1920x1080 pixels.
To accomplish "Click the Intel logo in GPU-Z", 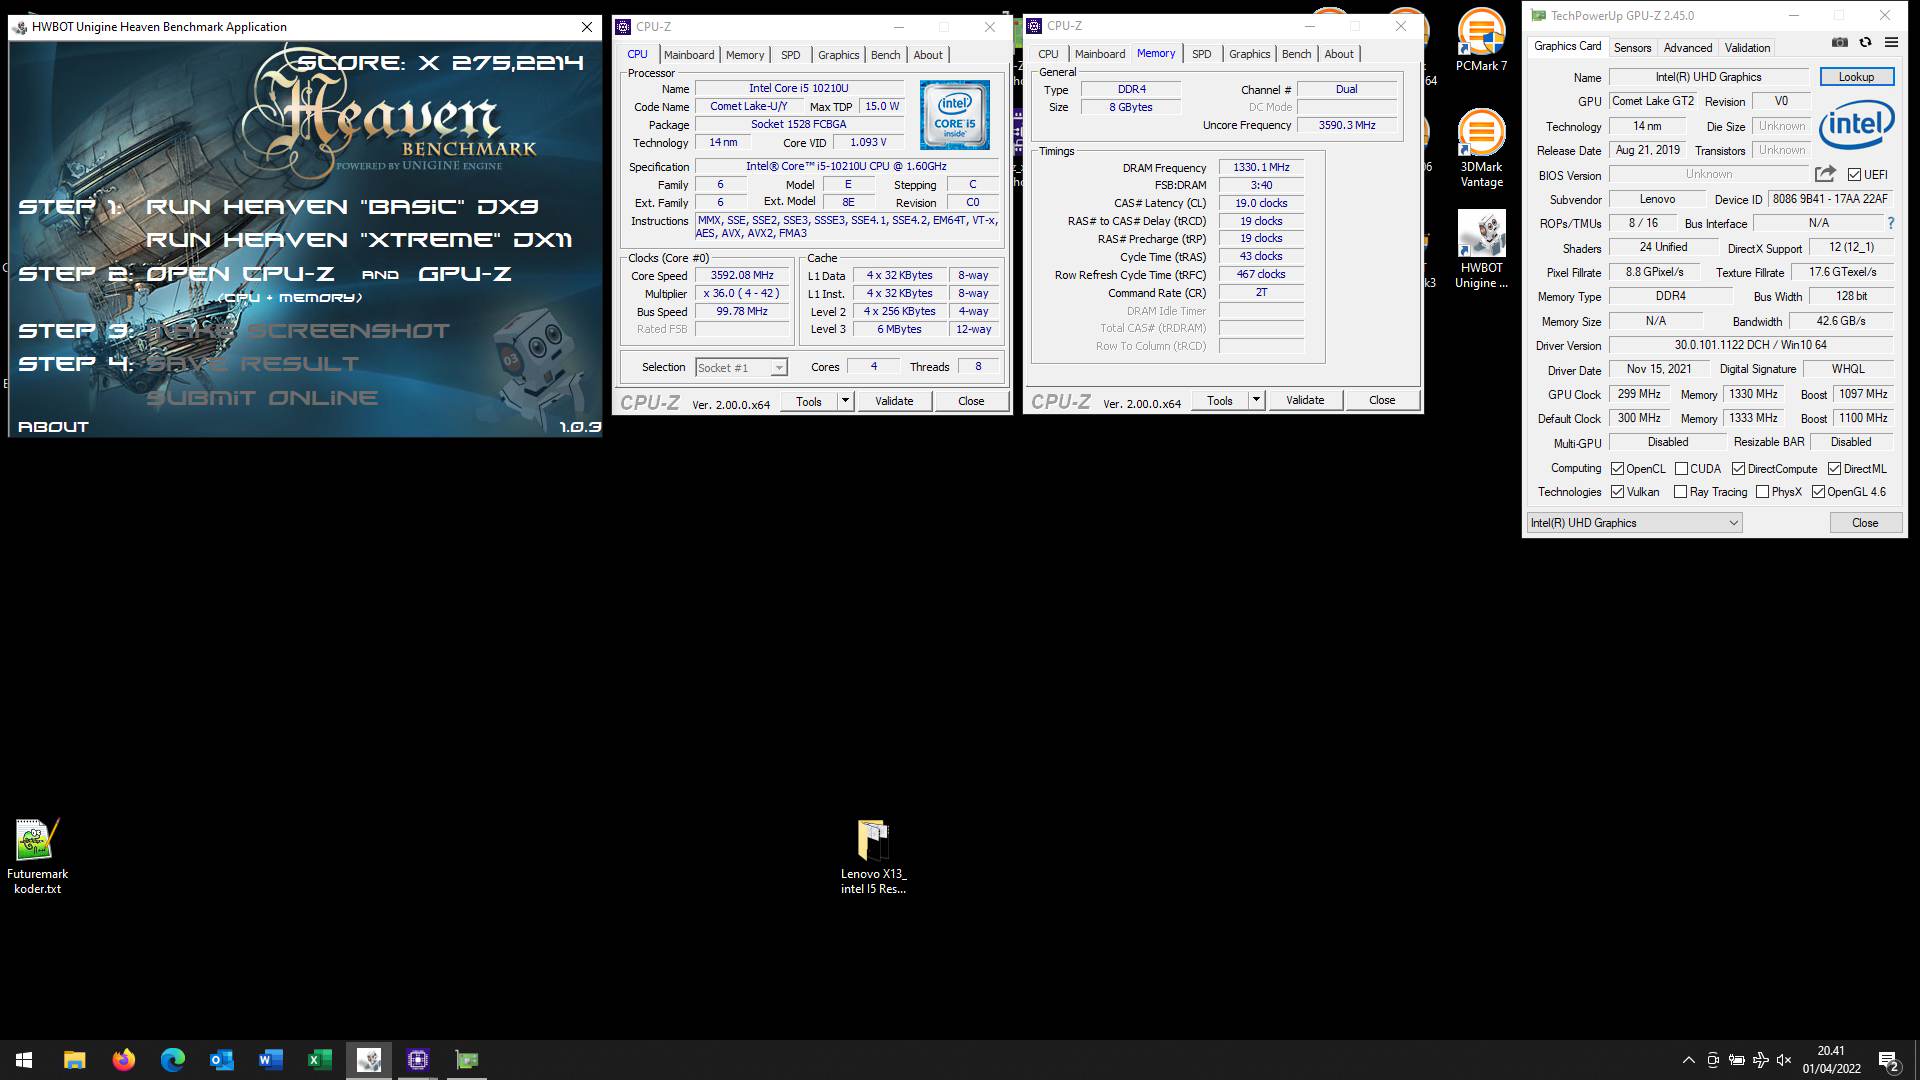I will 1856,123.
